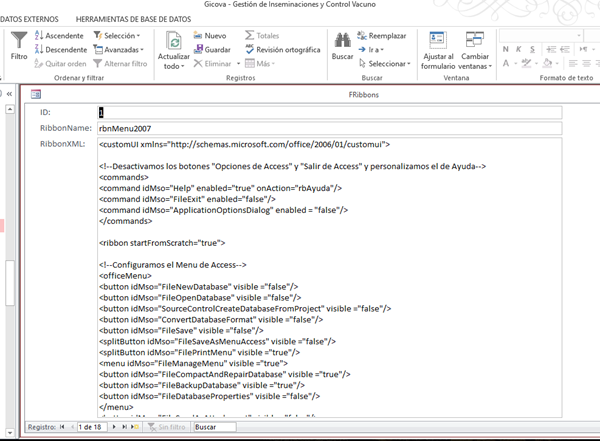Screen dimensions: 600x441
Task: Center text in Formato de texto
Action: 586,63
